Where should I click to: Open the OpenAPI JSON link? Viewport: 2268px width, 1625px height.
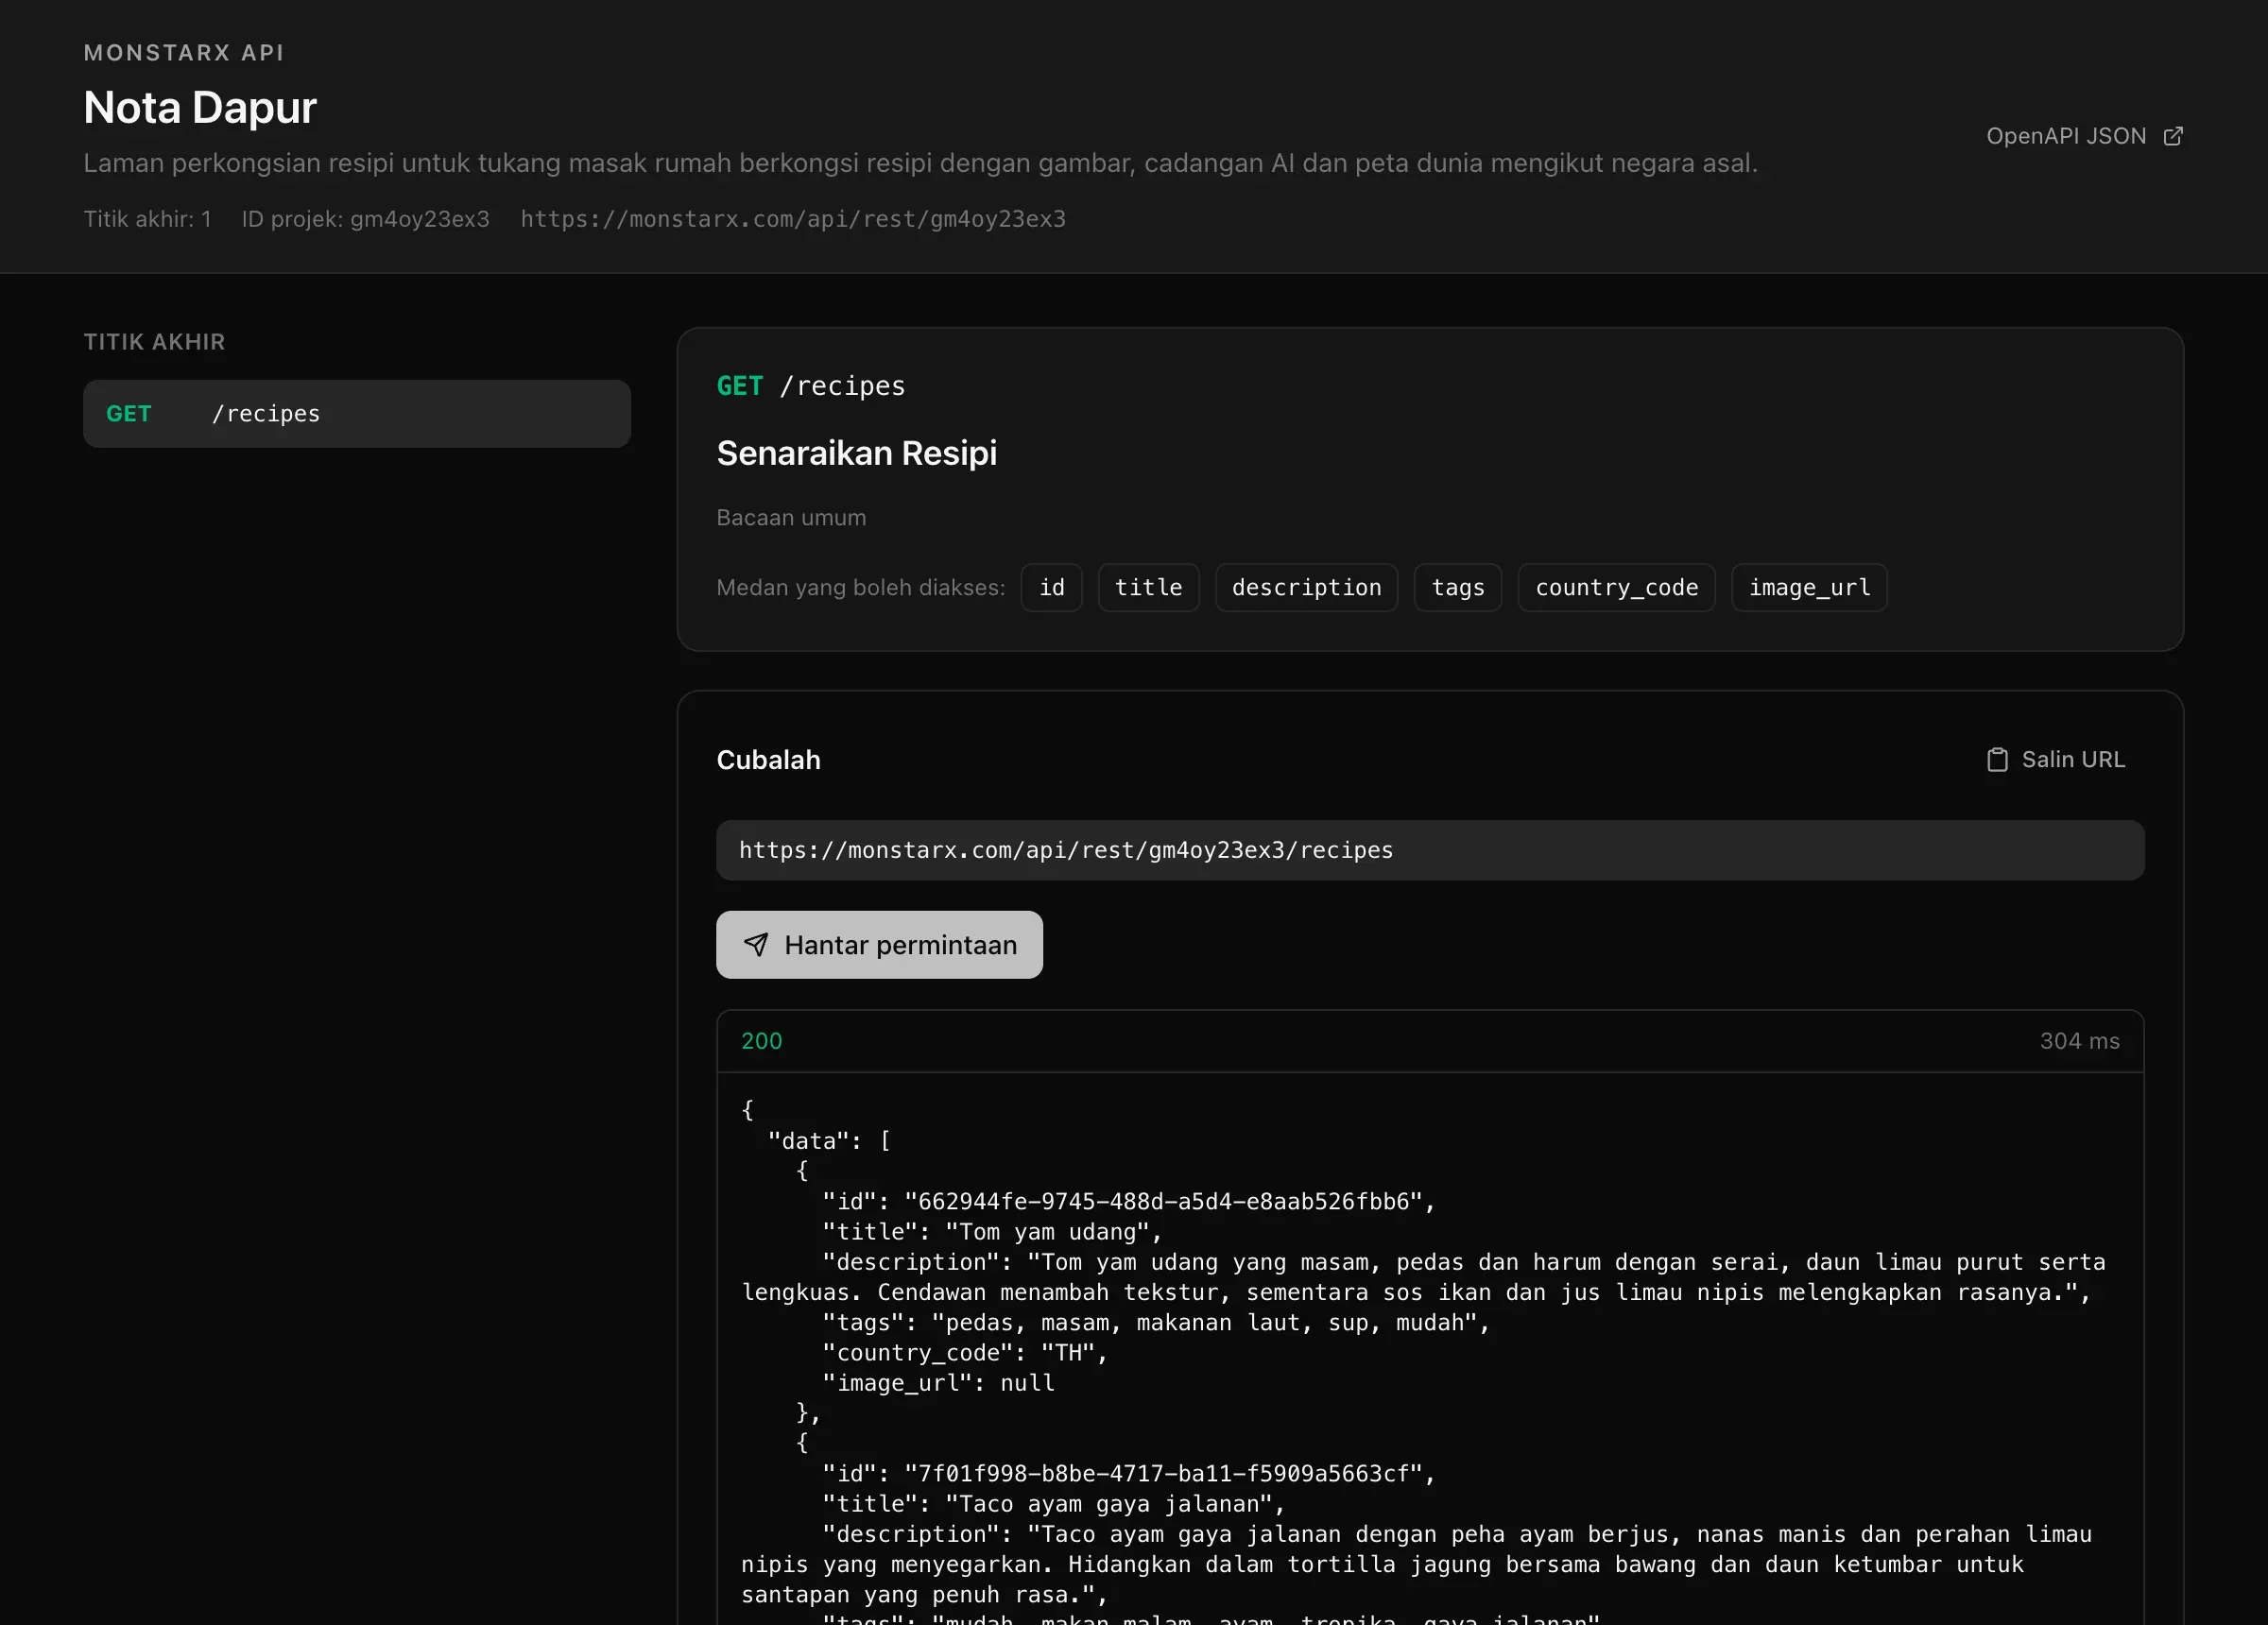2084,136
